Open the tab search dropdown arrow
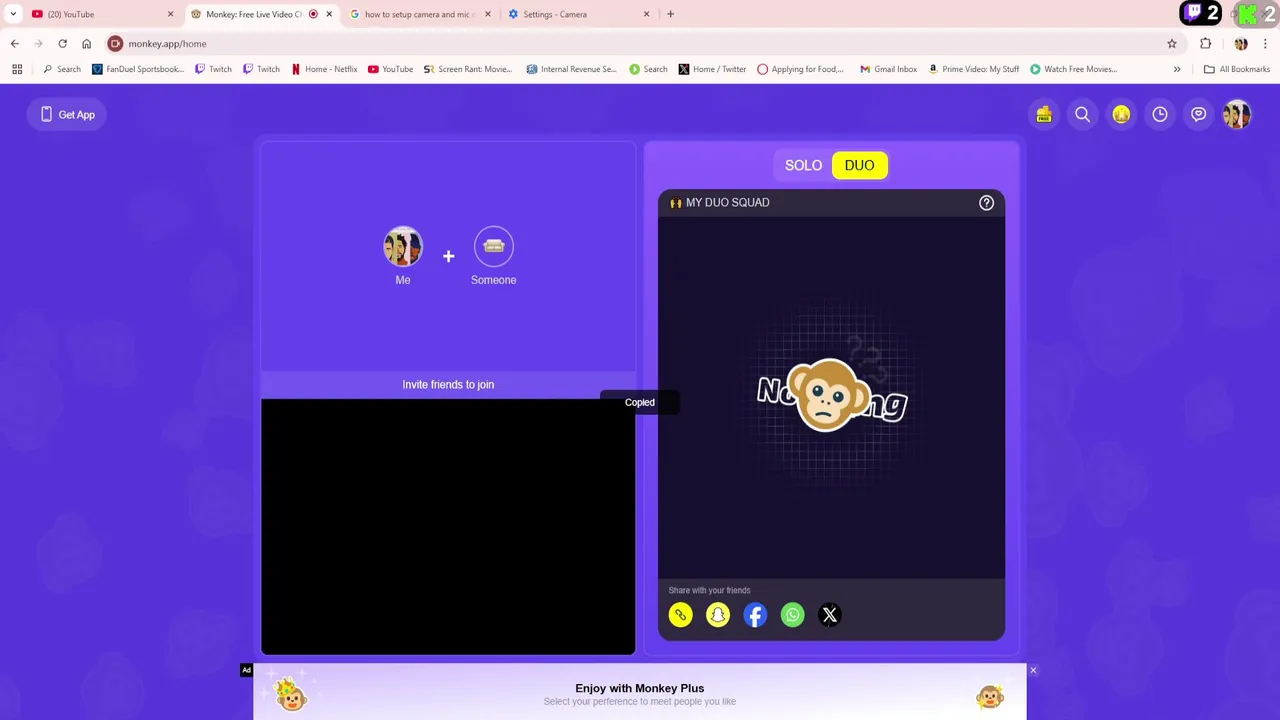Image resolution: width=1280 pixels, height=720 pixels. 13,14
